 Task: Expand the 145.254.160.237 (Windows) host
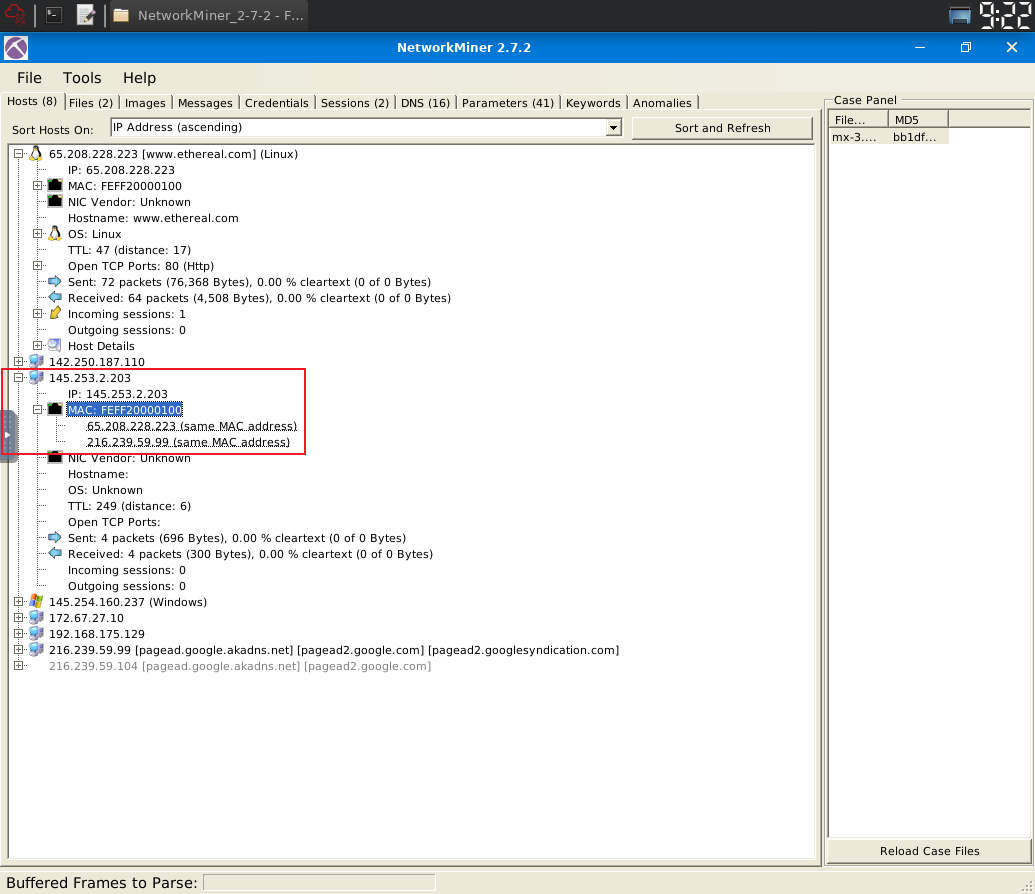[19, 602]
